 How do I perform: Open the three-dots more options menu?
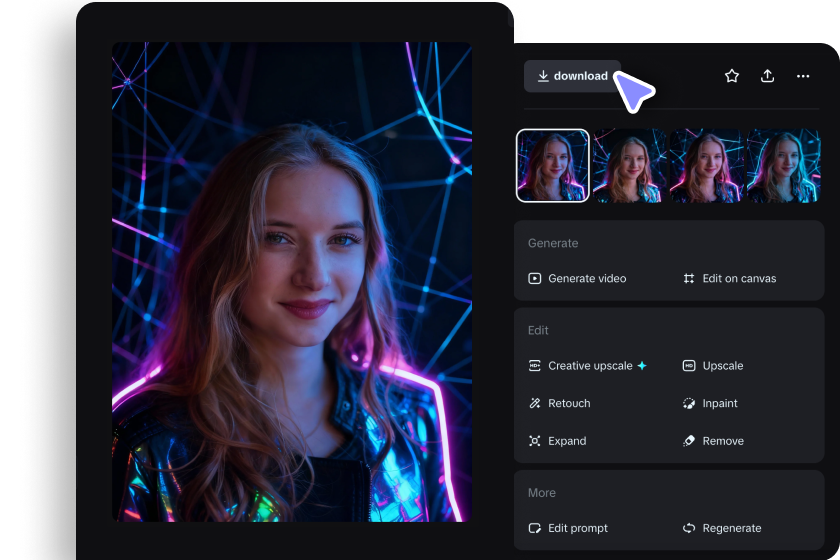[803, 76]
